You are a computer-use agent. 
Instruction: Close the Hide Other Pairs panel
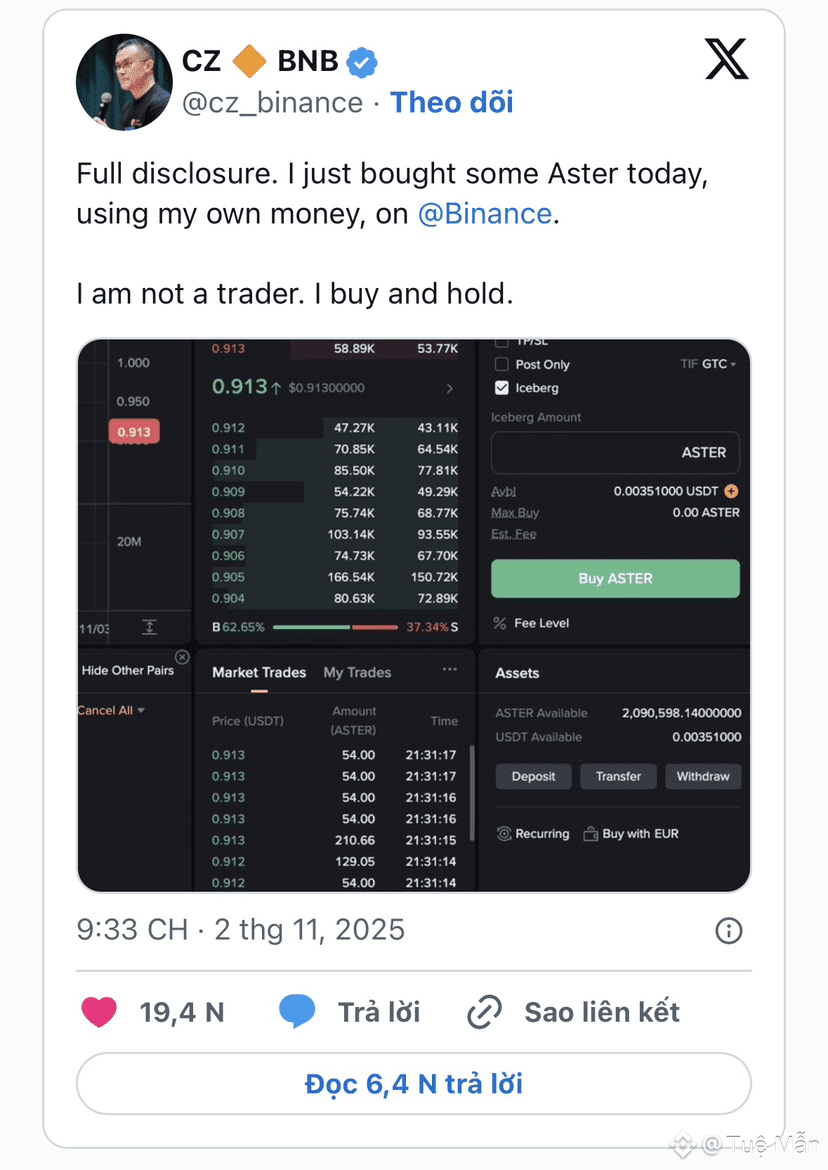(182, 657)
